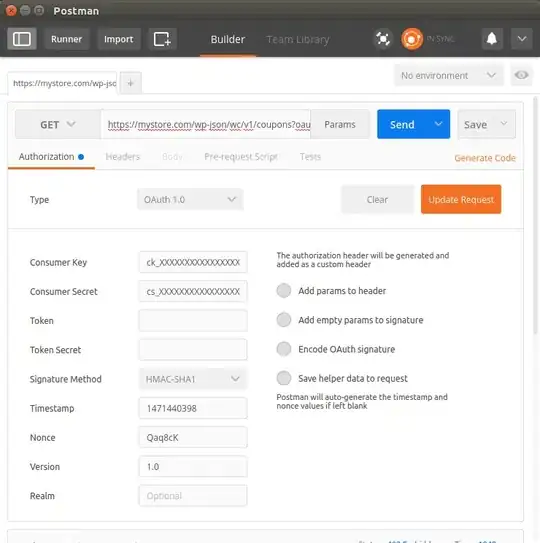Click the Nonce field
The image size is (540, 543).
[x=193, y=437]
